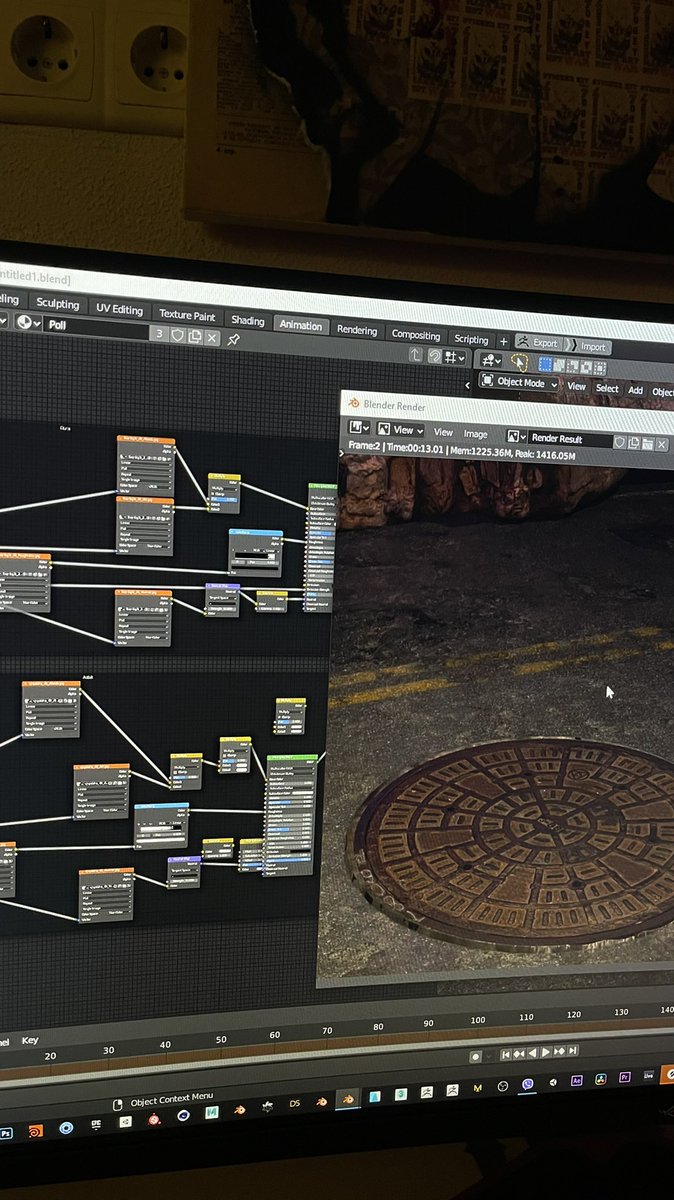The image size is (674, 1200).
Task: Jump to the timeline start frame
Action: coord(506,1054)
